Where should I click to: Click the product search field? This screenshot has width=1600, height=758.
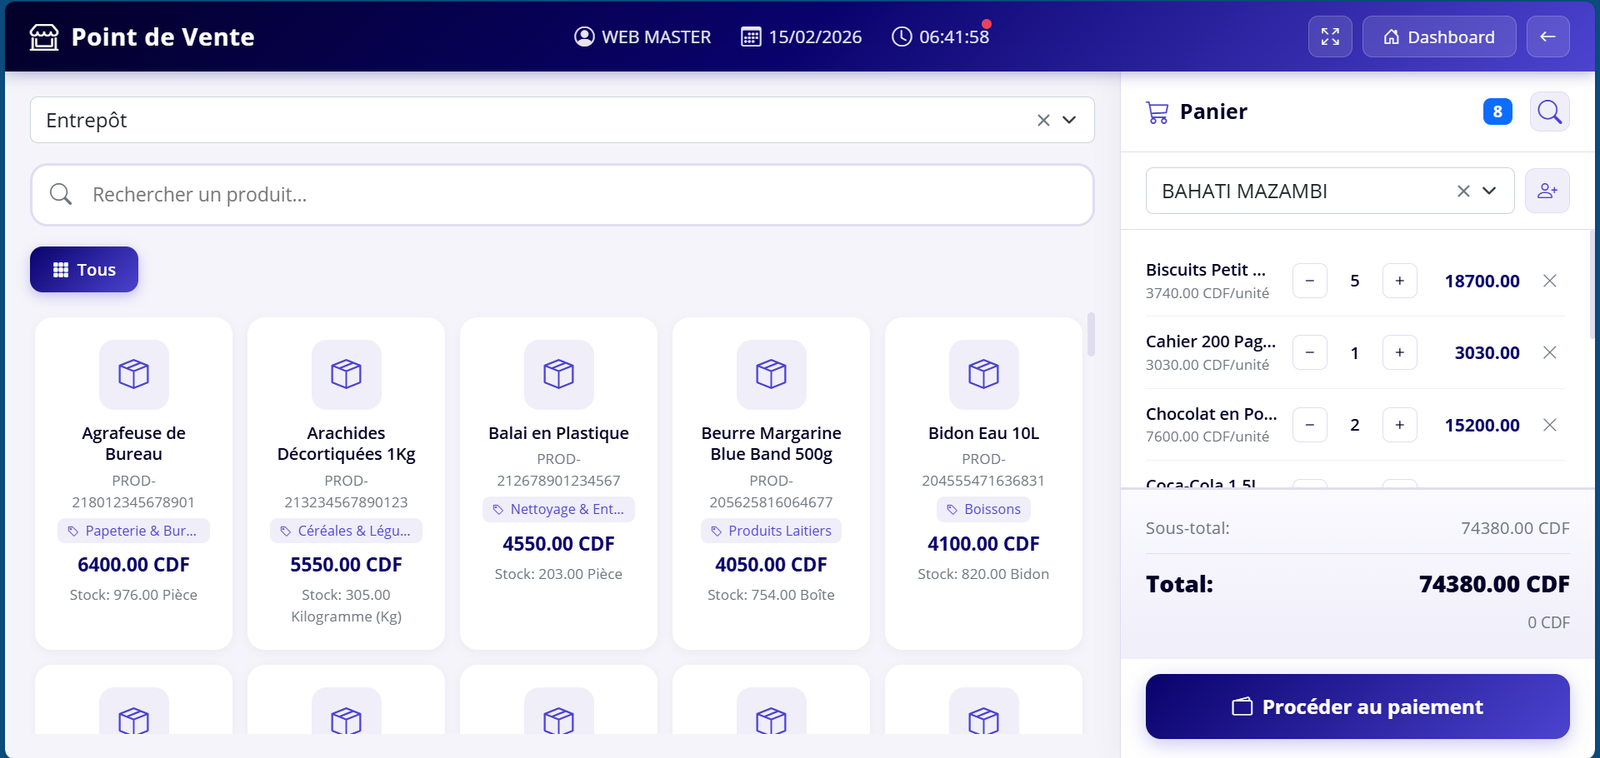562,195
